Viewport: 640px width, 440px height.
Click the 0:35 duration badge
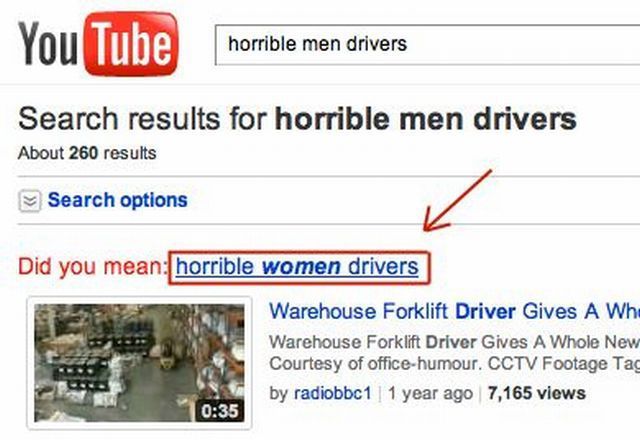220,411
